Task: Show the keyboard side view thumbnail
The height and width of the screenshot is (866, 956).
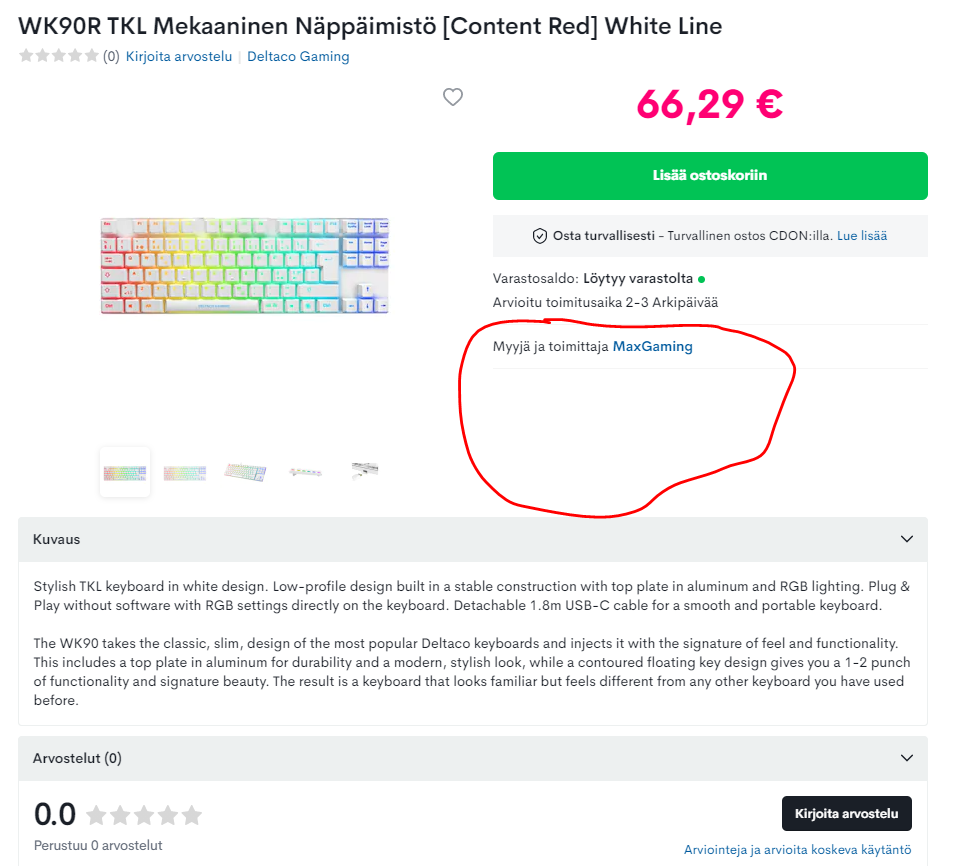Action: [305, 472]
